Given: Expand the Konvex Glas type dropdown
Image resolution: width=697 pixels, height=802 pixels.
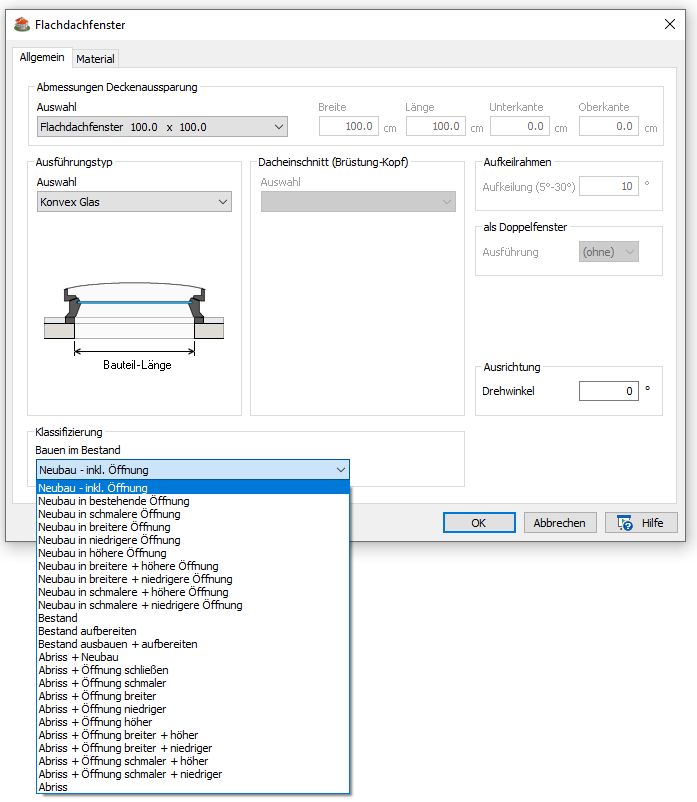Looking at the screenshot, I should point(134,202).
